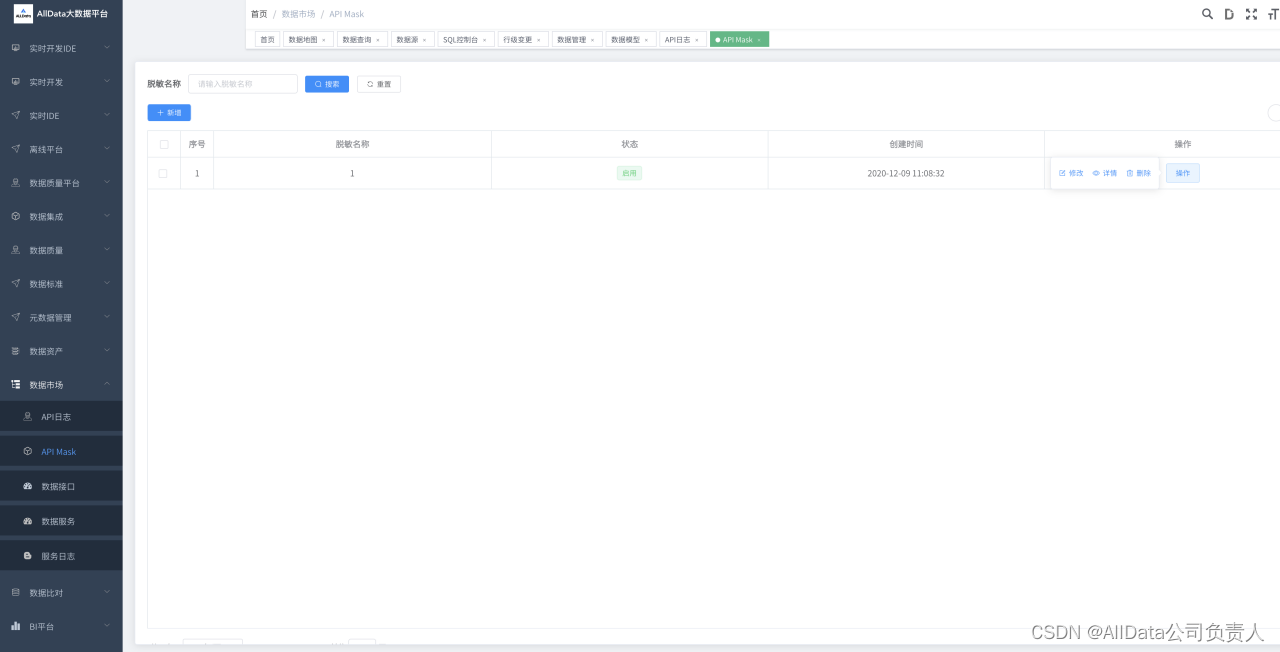Expand the 元数据管理 menu chevron
Viewport: 1280px width, 652px height.
click(107, 317)
